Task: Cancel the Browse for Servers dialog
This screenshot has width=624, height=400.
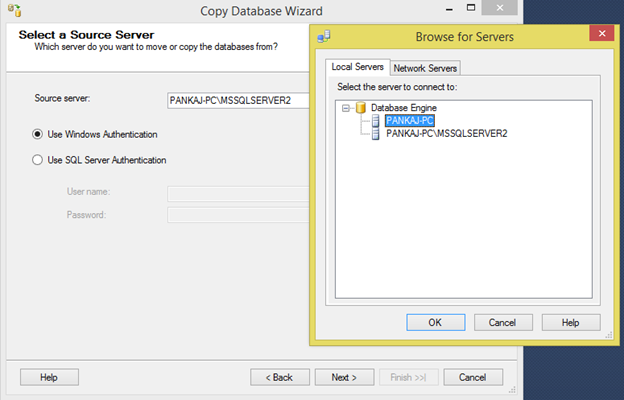Action: 503,322
